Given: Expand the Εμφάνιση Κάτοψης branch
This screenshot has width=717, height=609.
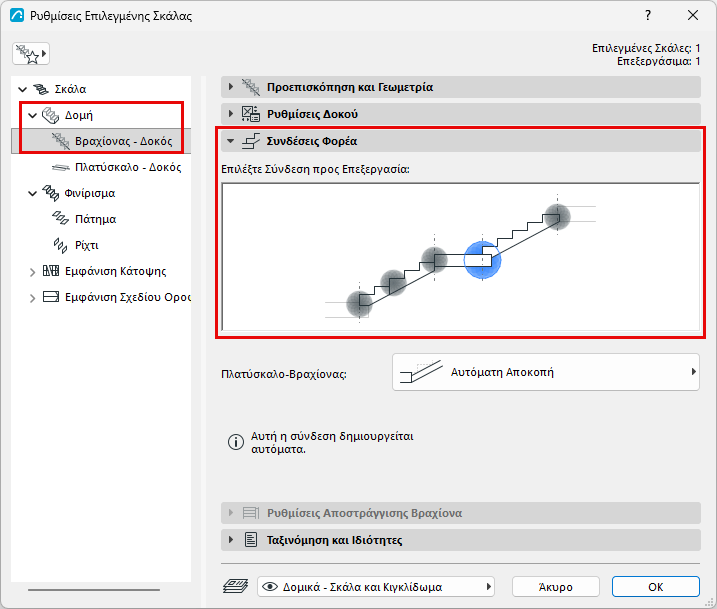Looking at the screenshot, I should [x=32, y=272].
